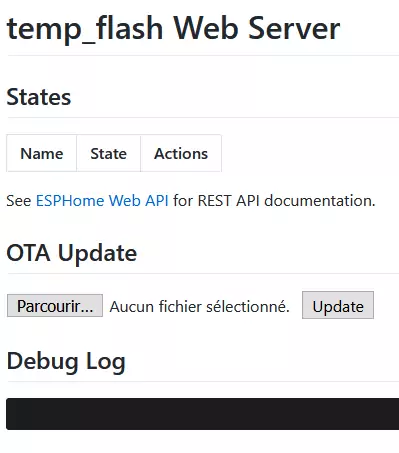Screen dimensions: 399x453
Task: Click the word "See" before the link
Action: pyautogui.click(x=19, y=201)
